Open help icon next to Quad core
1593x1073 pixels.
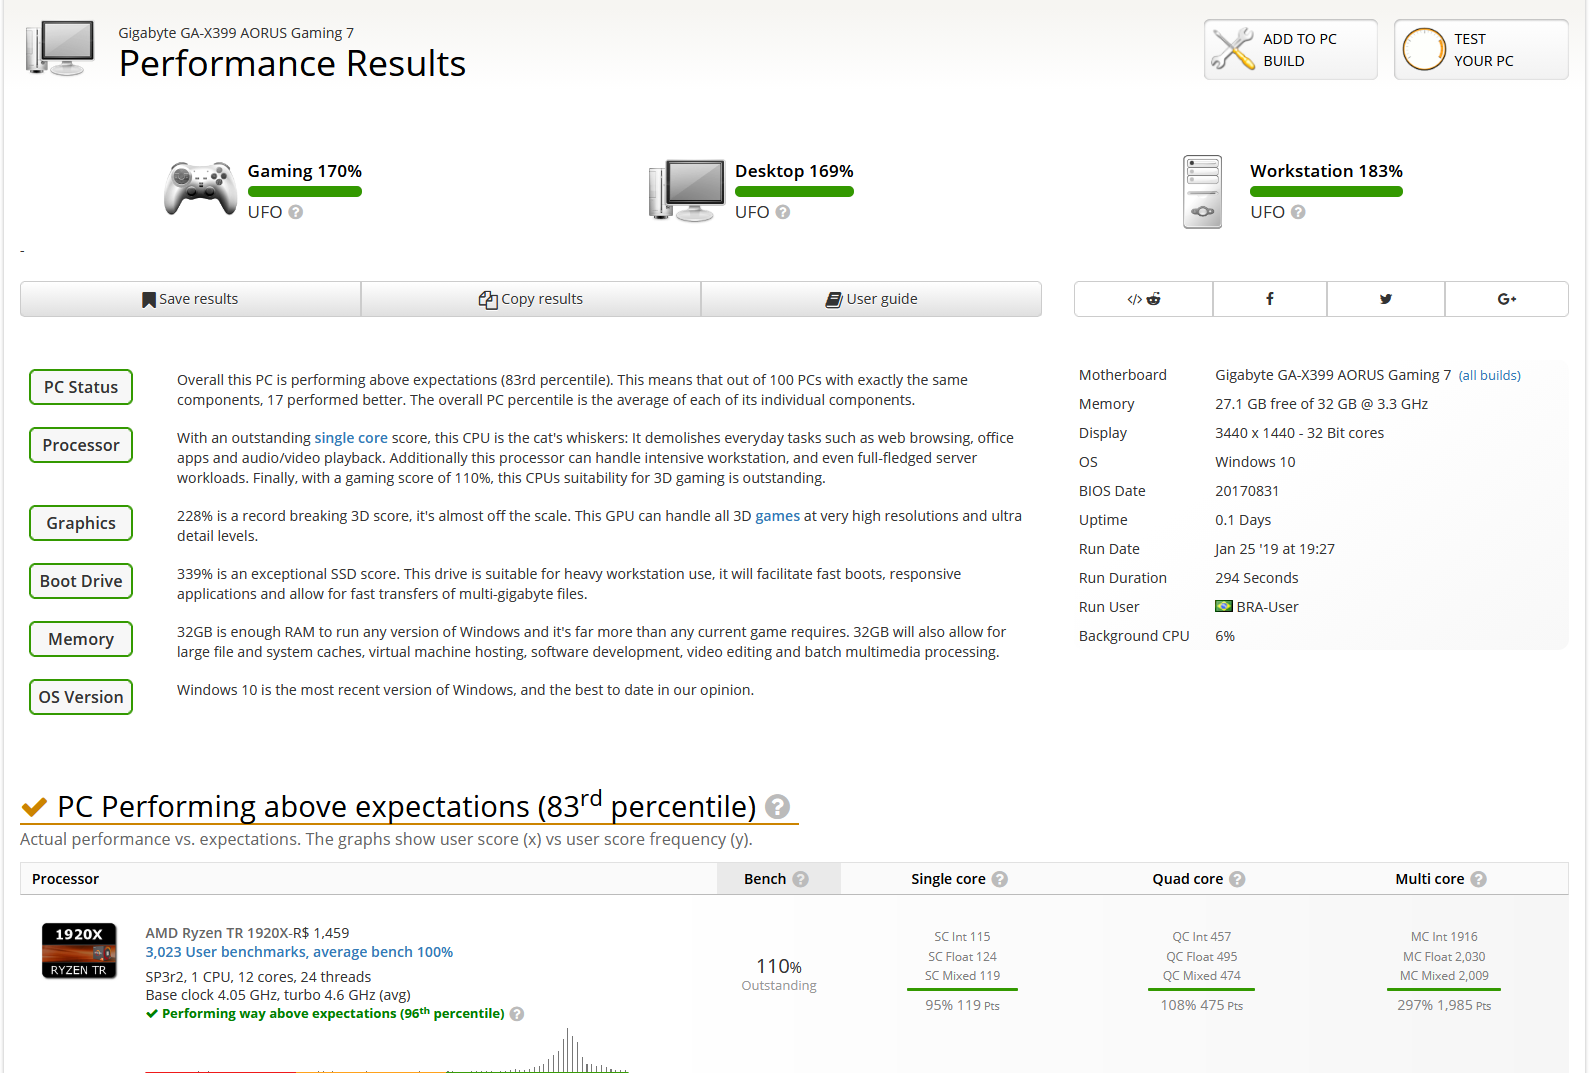pos(1237,879)
